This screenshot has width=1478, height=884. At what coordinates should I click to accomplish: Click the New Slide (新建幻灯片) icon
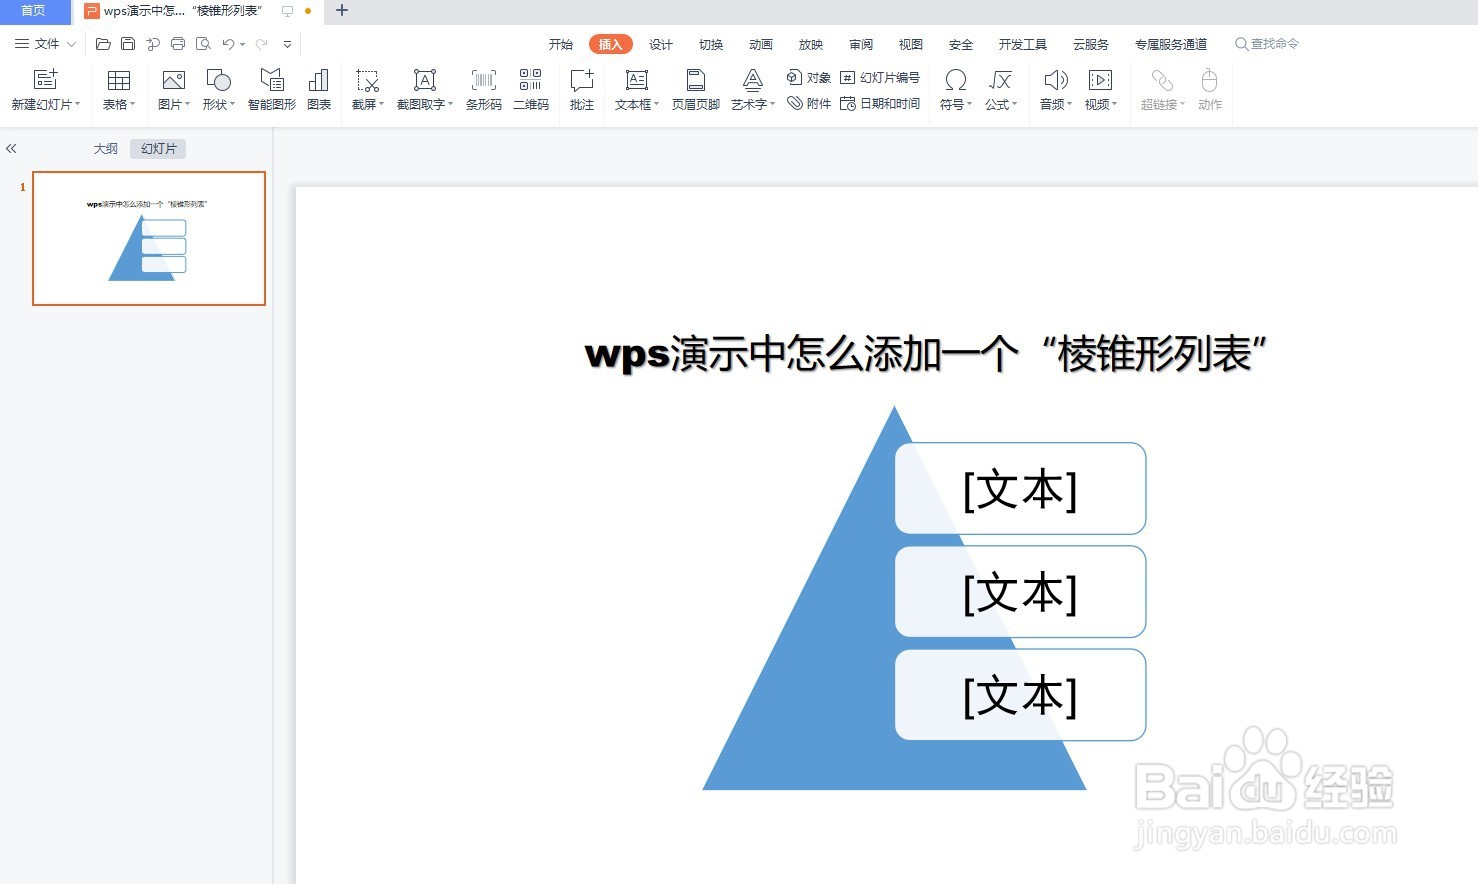46,80
